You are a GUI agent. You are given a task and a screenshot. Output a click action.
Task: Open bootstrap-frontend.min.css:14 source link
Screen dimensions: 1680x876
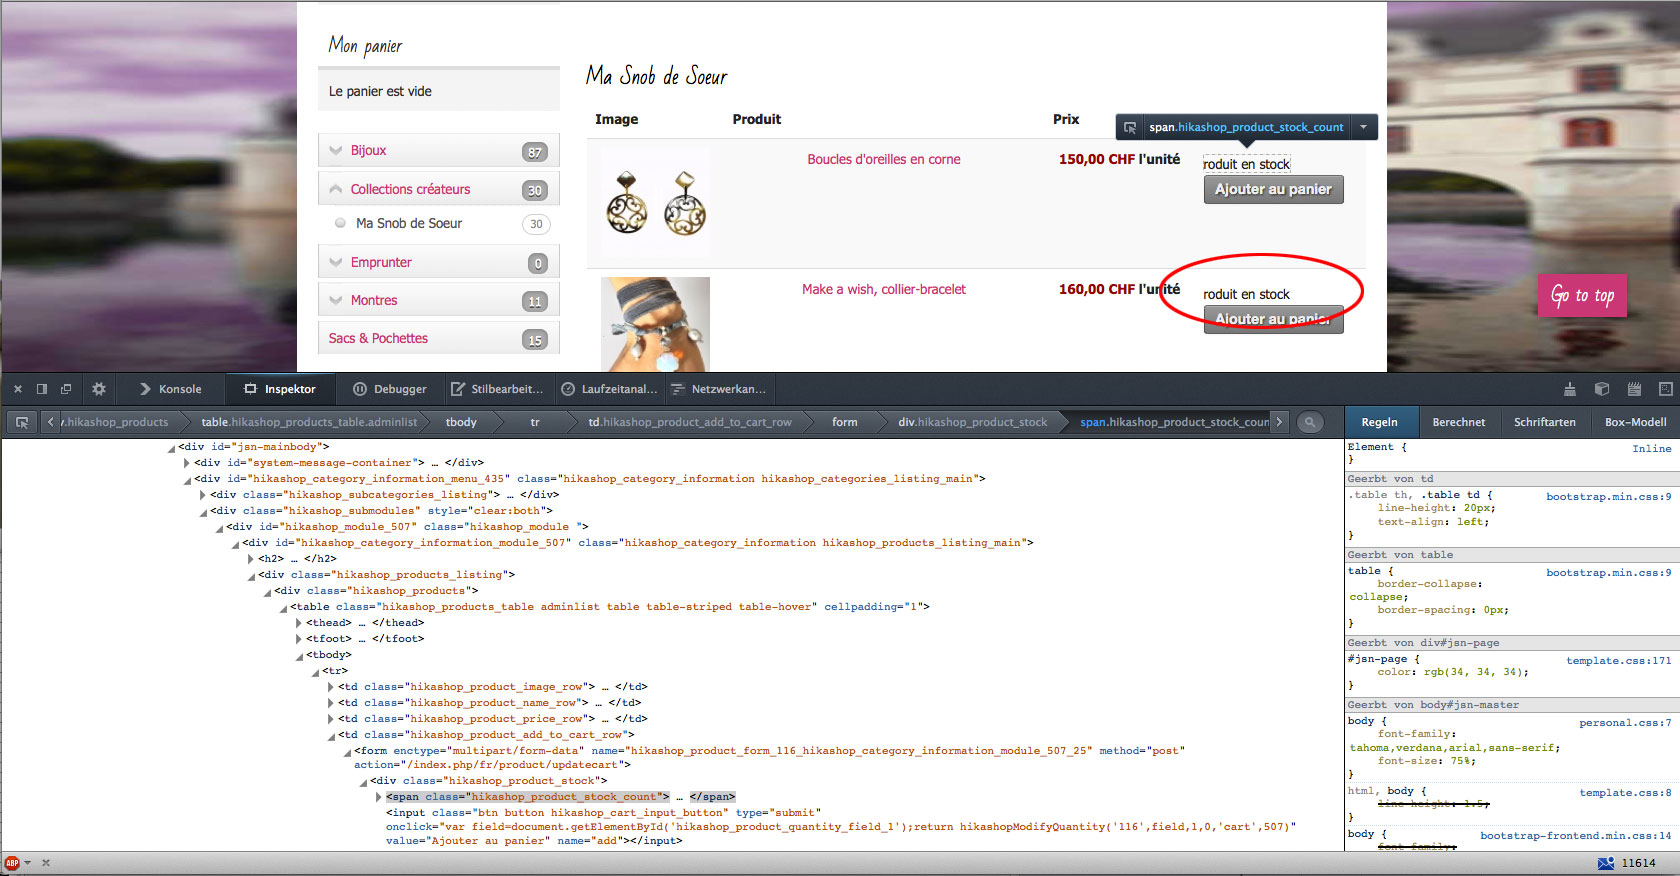(1575, 835)
